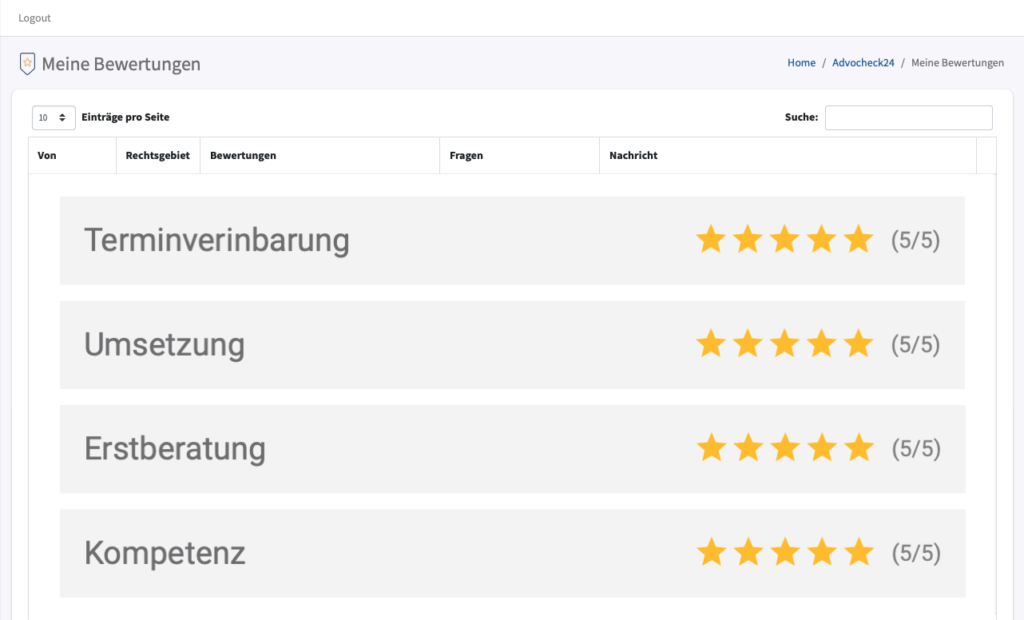Click first star in Terminverinbarung row

coord(711,240)
